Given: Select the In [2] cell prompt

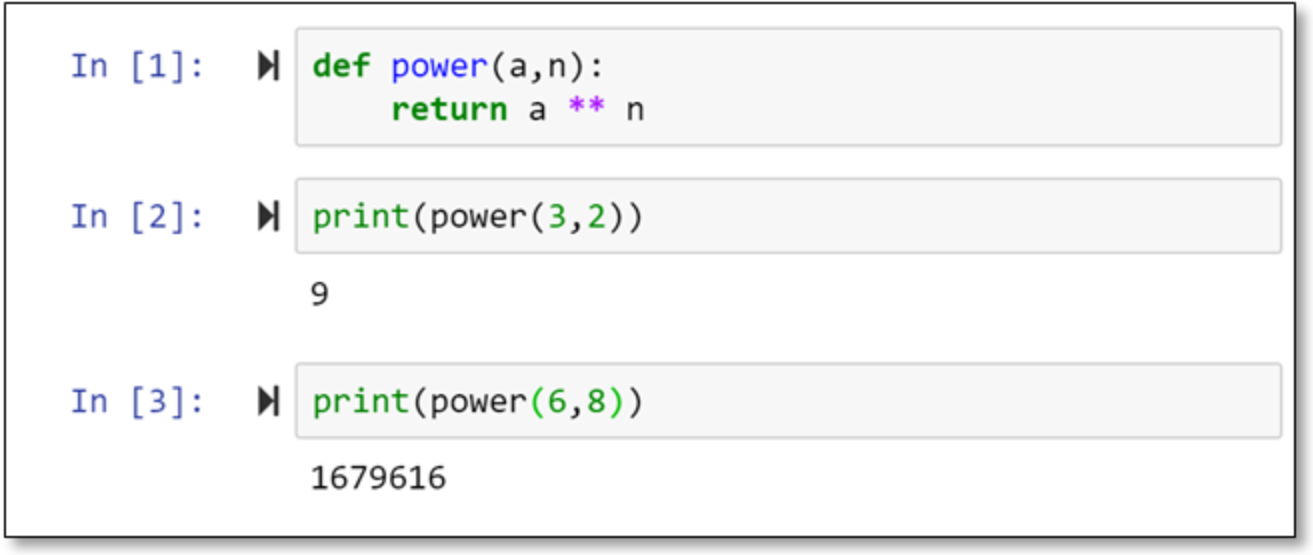Looking at the screenshot, I should pyautogui.click(x=137, y=216).
